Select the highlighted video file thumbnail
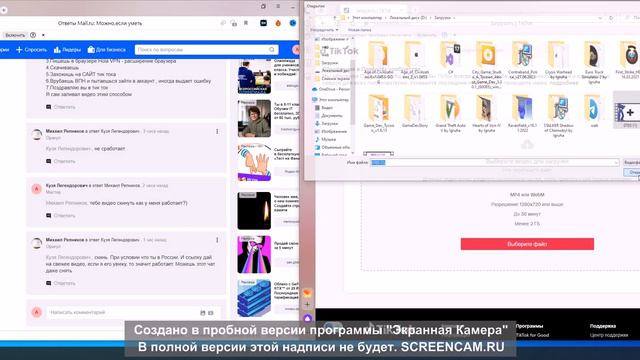 point(627,110)
